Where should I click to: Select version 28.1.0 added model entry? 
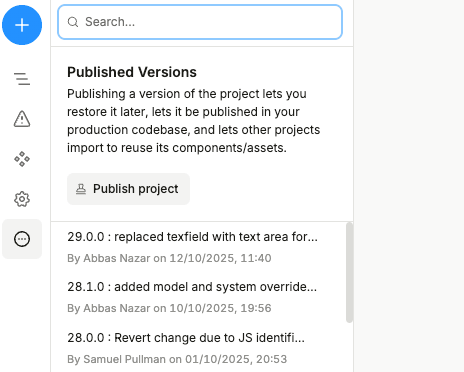[199, 297]
